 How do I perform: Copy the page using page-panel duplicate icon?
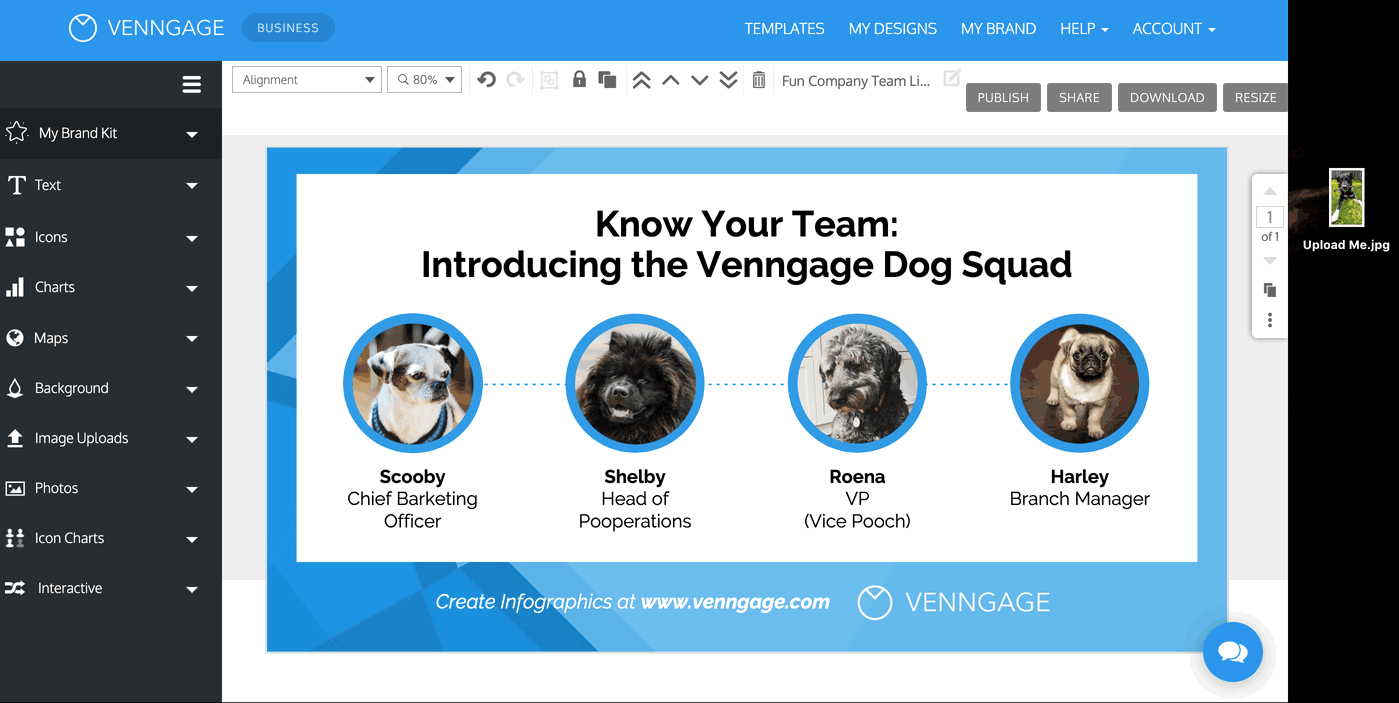point(1270,290)
